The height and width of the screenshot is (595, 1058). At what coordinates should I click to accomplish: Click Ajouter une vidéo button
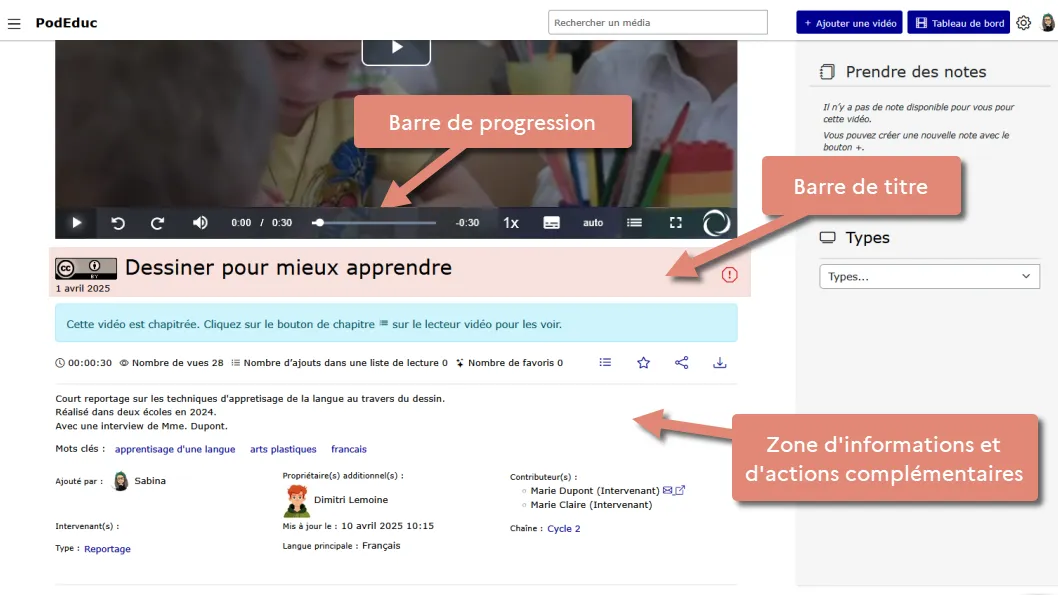(x=849, y=23)
